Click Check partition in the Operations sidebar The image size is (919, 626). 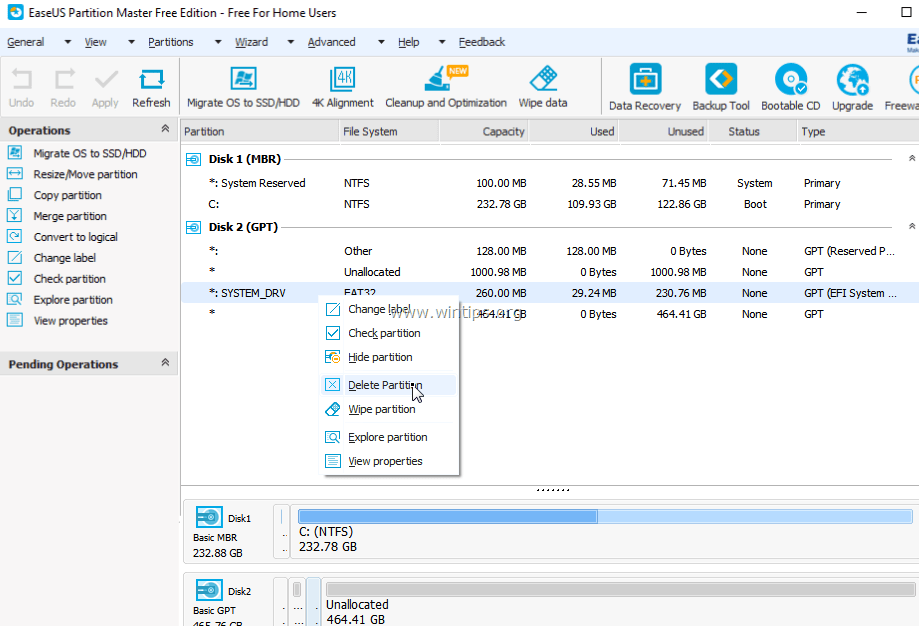69,279
